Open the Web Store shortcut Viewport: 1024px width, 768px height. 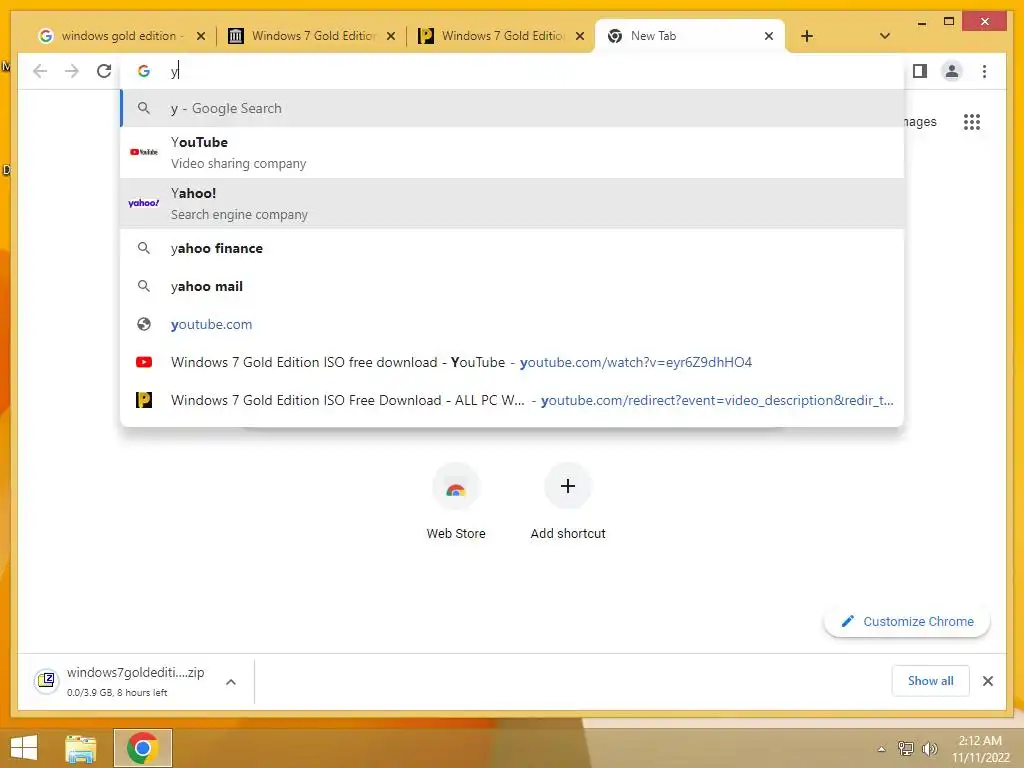456,502
